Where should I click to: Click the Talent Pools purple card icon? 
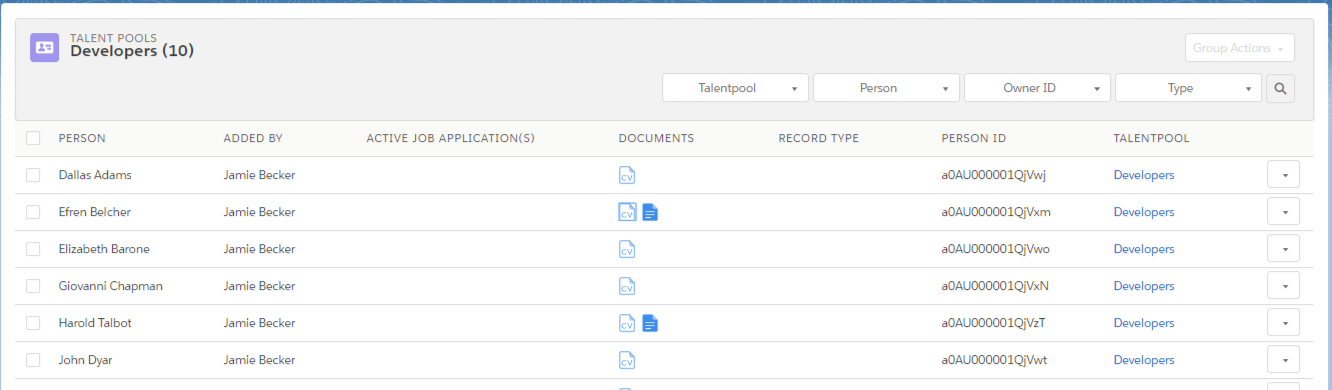click(44, 47)
